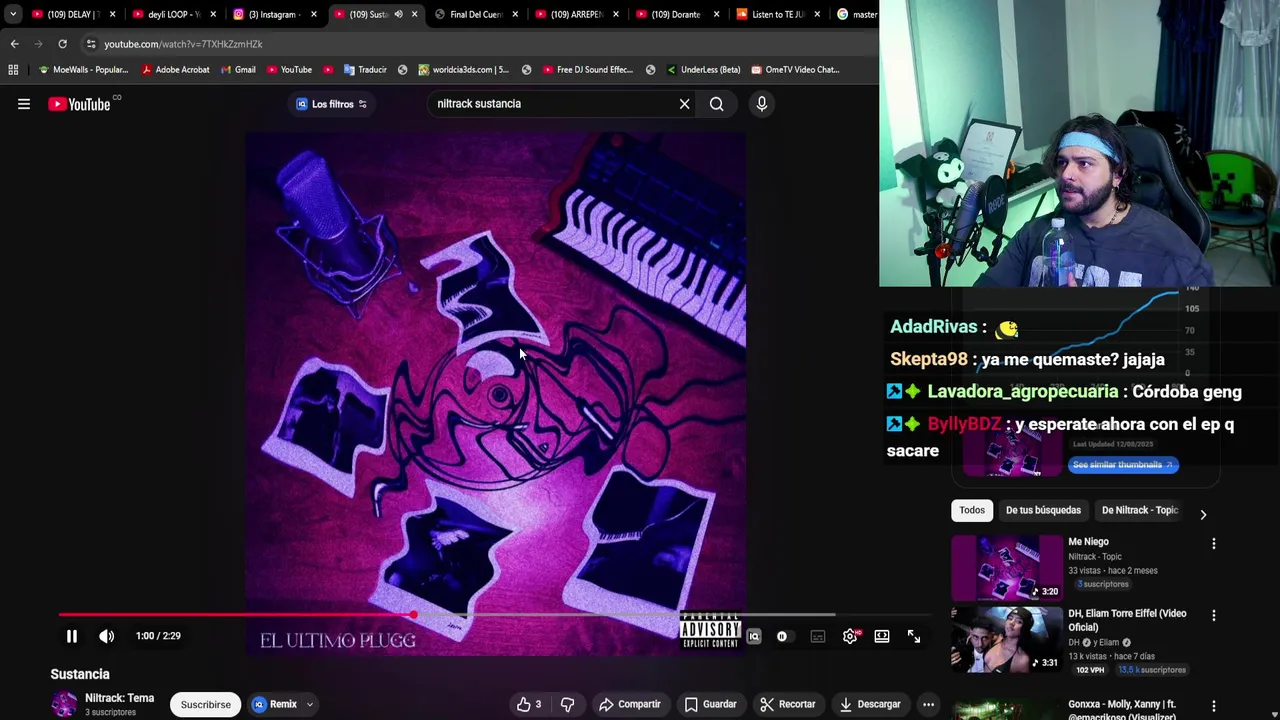Screen dimensions: 1280x720
Task: Open Gmail bookmark
Action: (237, 70)
